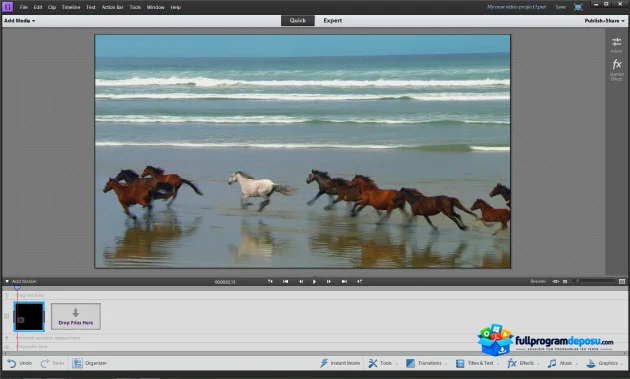Viewport: 630px width, 379px height.
Task: Open the Adjust panel with sliders icon
Action: [616, 45]
